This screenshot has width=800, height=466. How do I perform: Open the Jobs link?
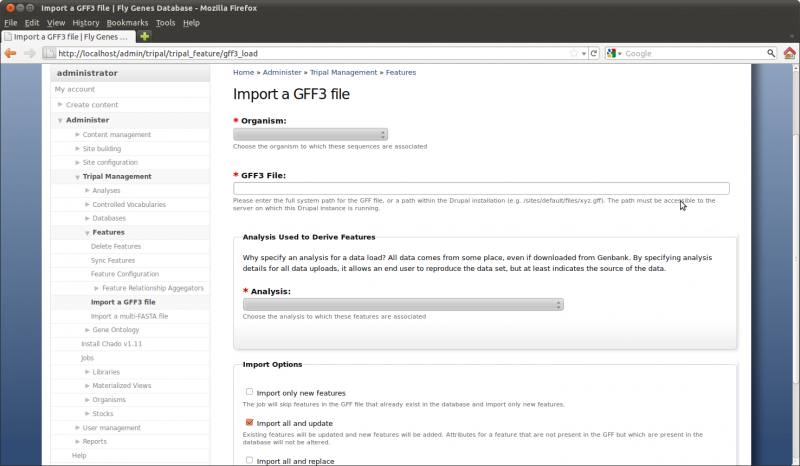click(x=87, y=358)
